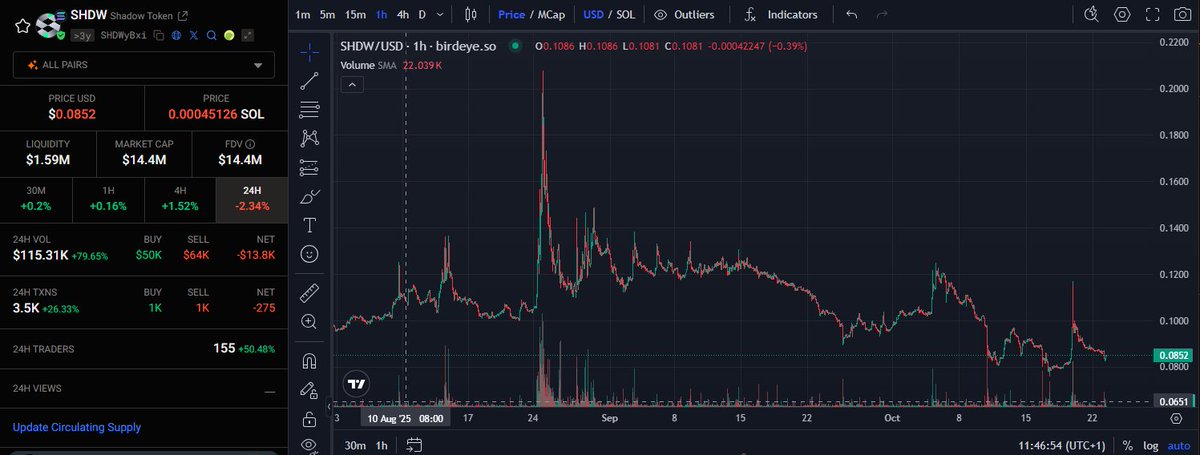This screenshot has height=455, width=1200.
Task: Toggle log scale
Action: 1153,445
